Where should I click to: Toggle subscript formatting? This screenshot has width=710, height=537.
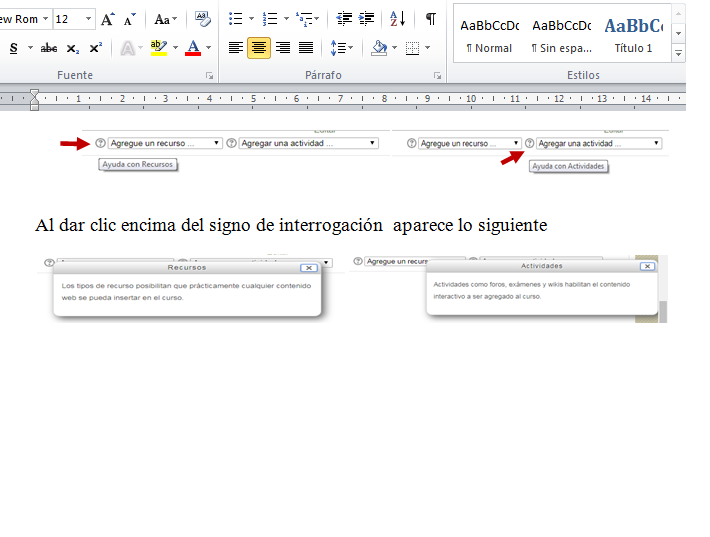tap(73, 48)
